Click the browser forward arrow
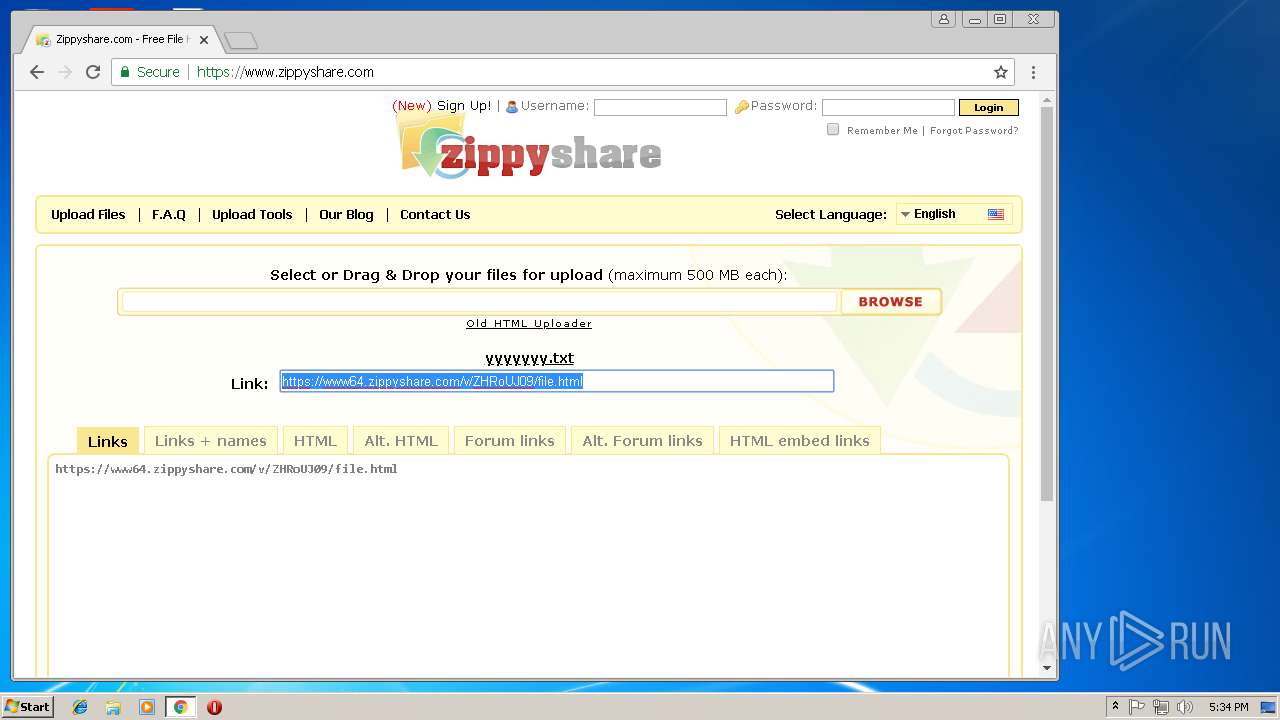The image size is (1280, 720). pos(65,72)
